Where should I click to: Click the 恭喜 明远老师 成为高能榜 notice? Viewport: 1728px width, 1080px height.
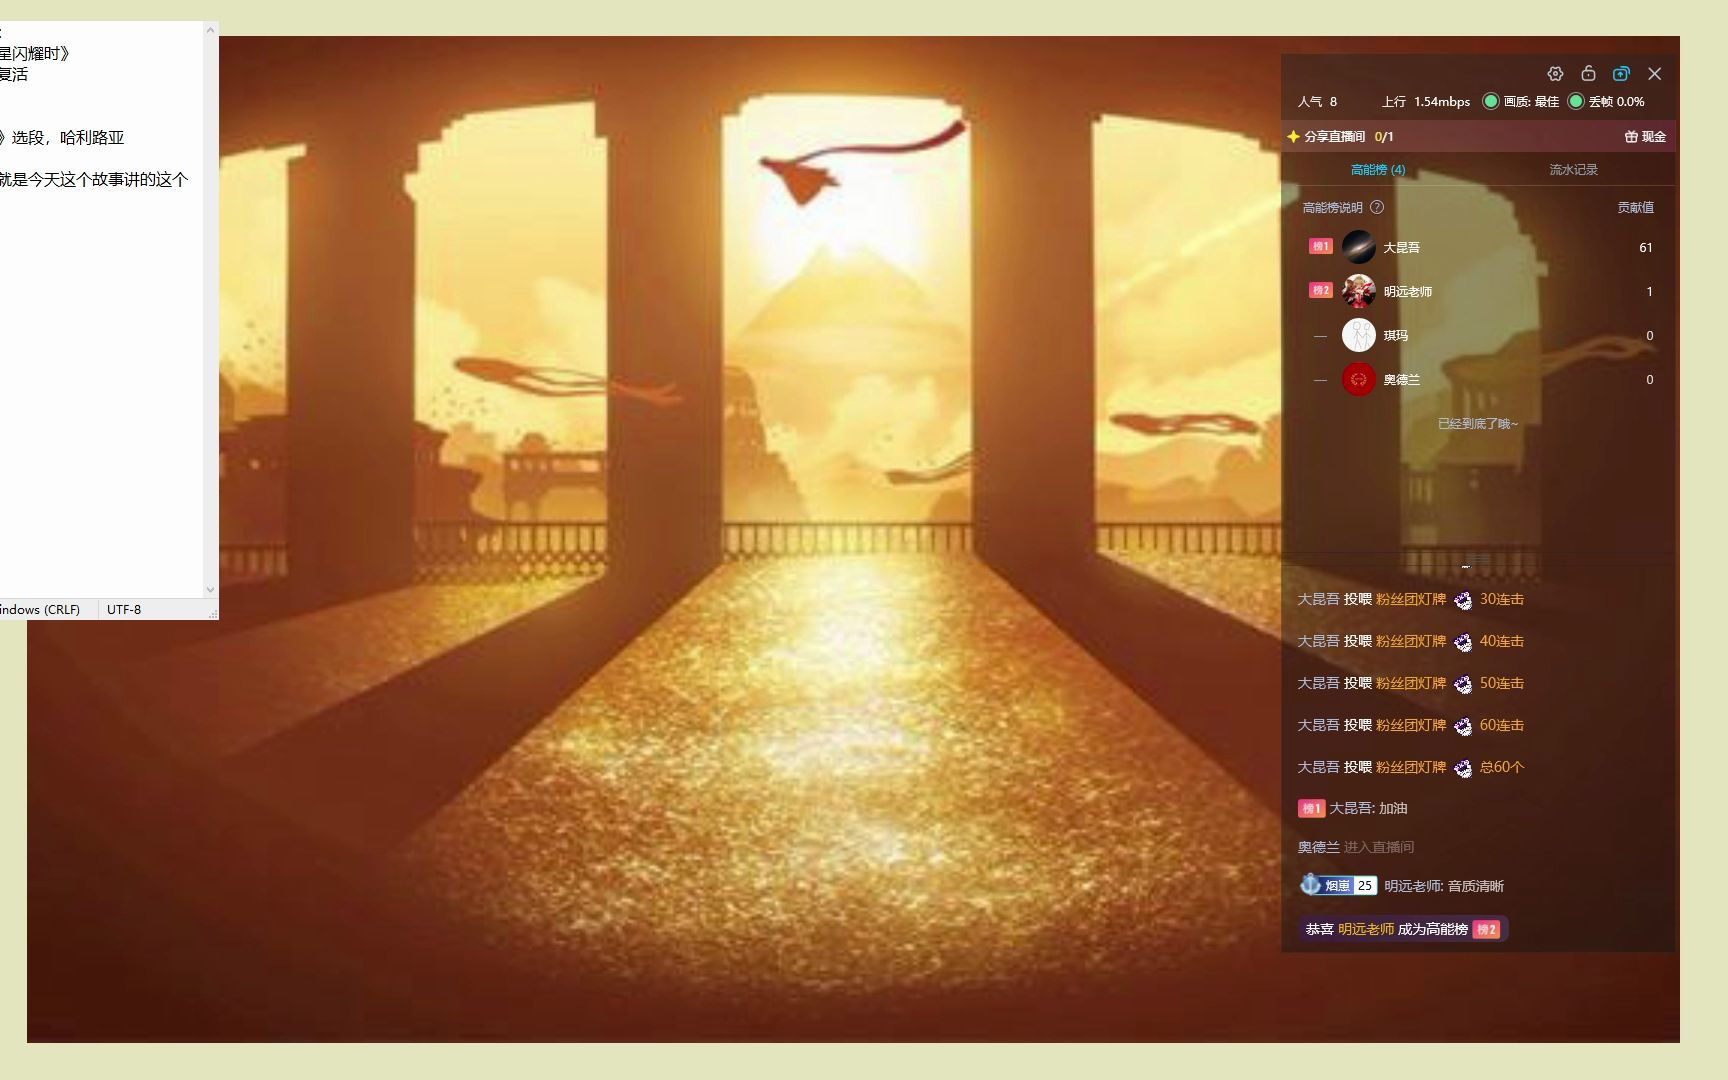[x=1403, y=929]
